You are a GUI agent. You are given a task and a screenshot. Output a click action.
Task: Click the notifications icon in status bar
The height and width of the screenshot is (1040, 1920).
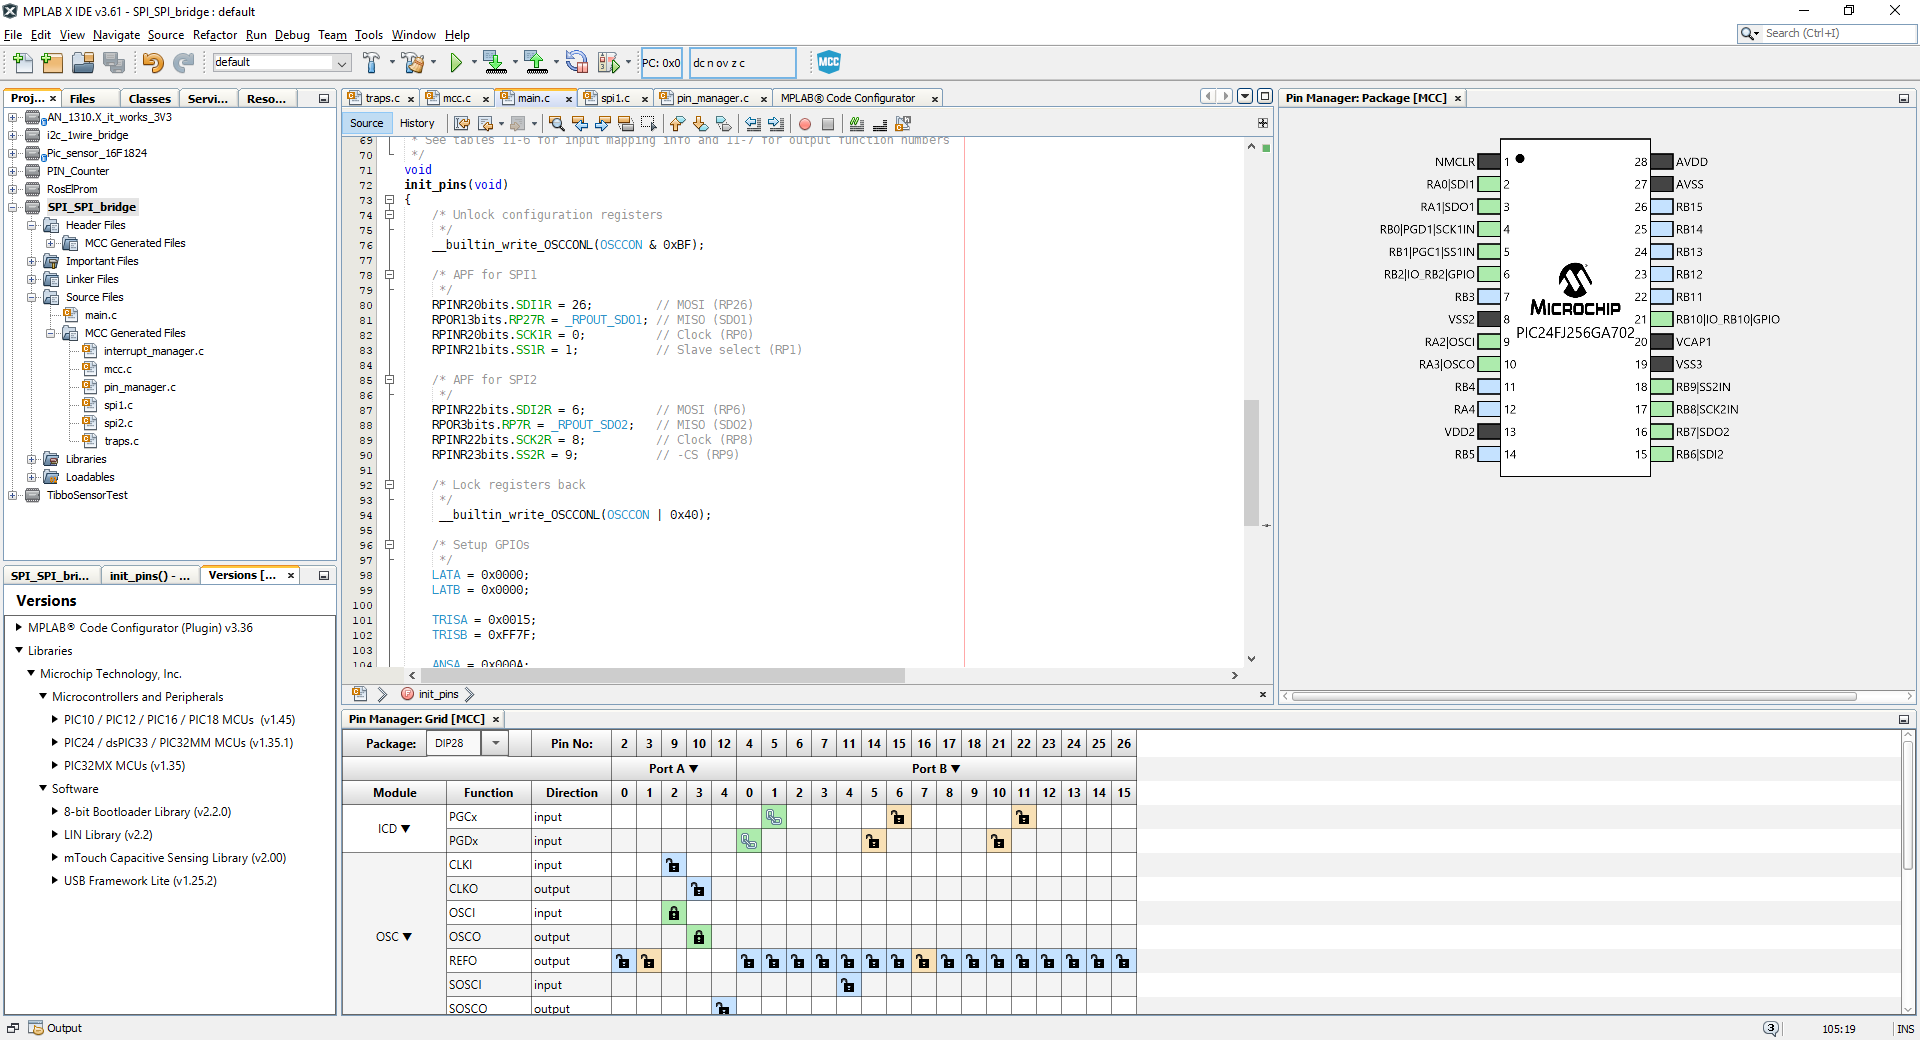[1771, 1028]
